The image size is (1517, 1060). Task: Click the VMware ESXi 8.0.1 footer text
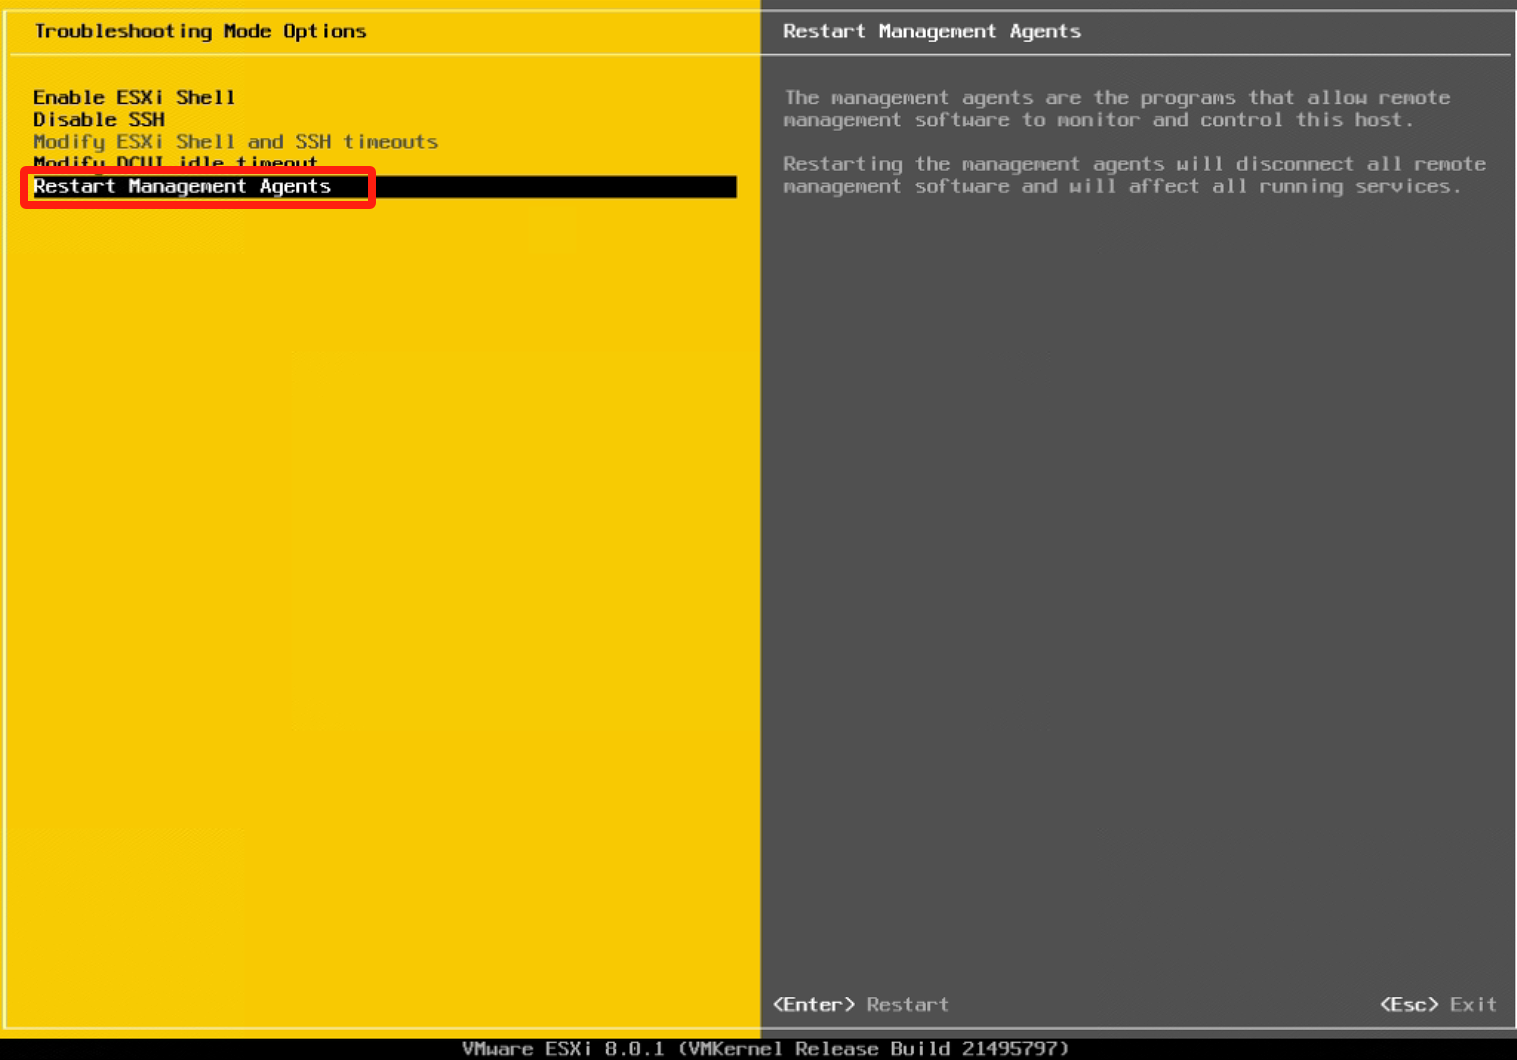[562, 1048]
